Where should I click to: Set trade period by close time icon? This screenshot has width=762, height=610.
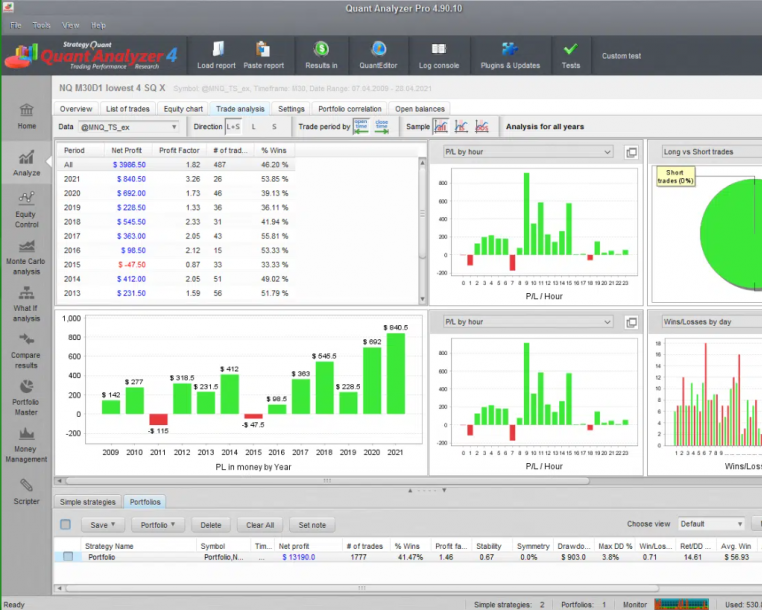[381, 126]
